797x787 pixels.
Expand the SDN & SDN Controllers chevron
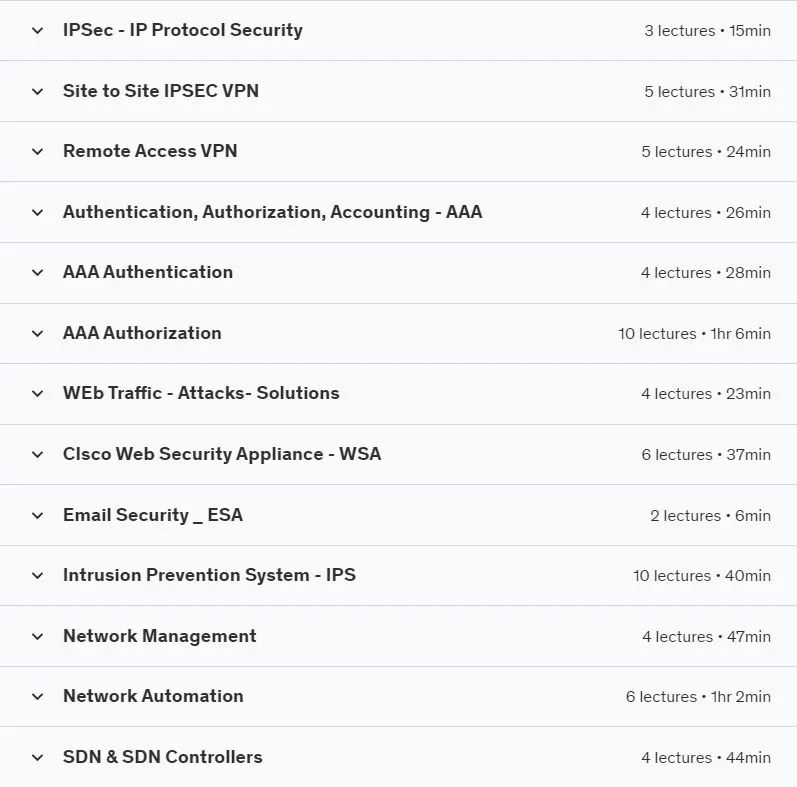(x=38, y=758)
